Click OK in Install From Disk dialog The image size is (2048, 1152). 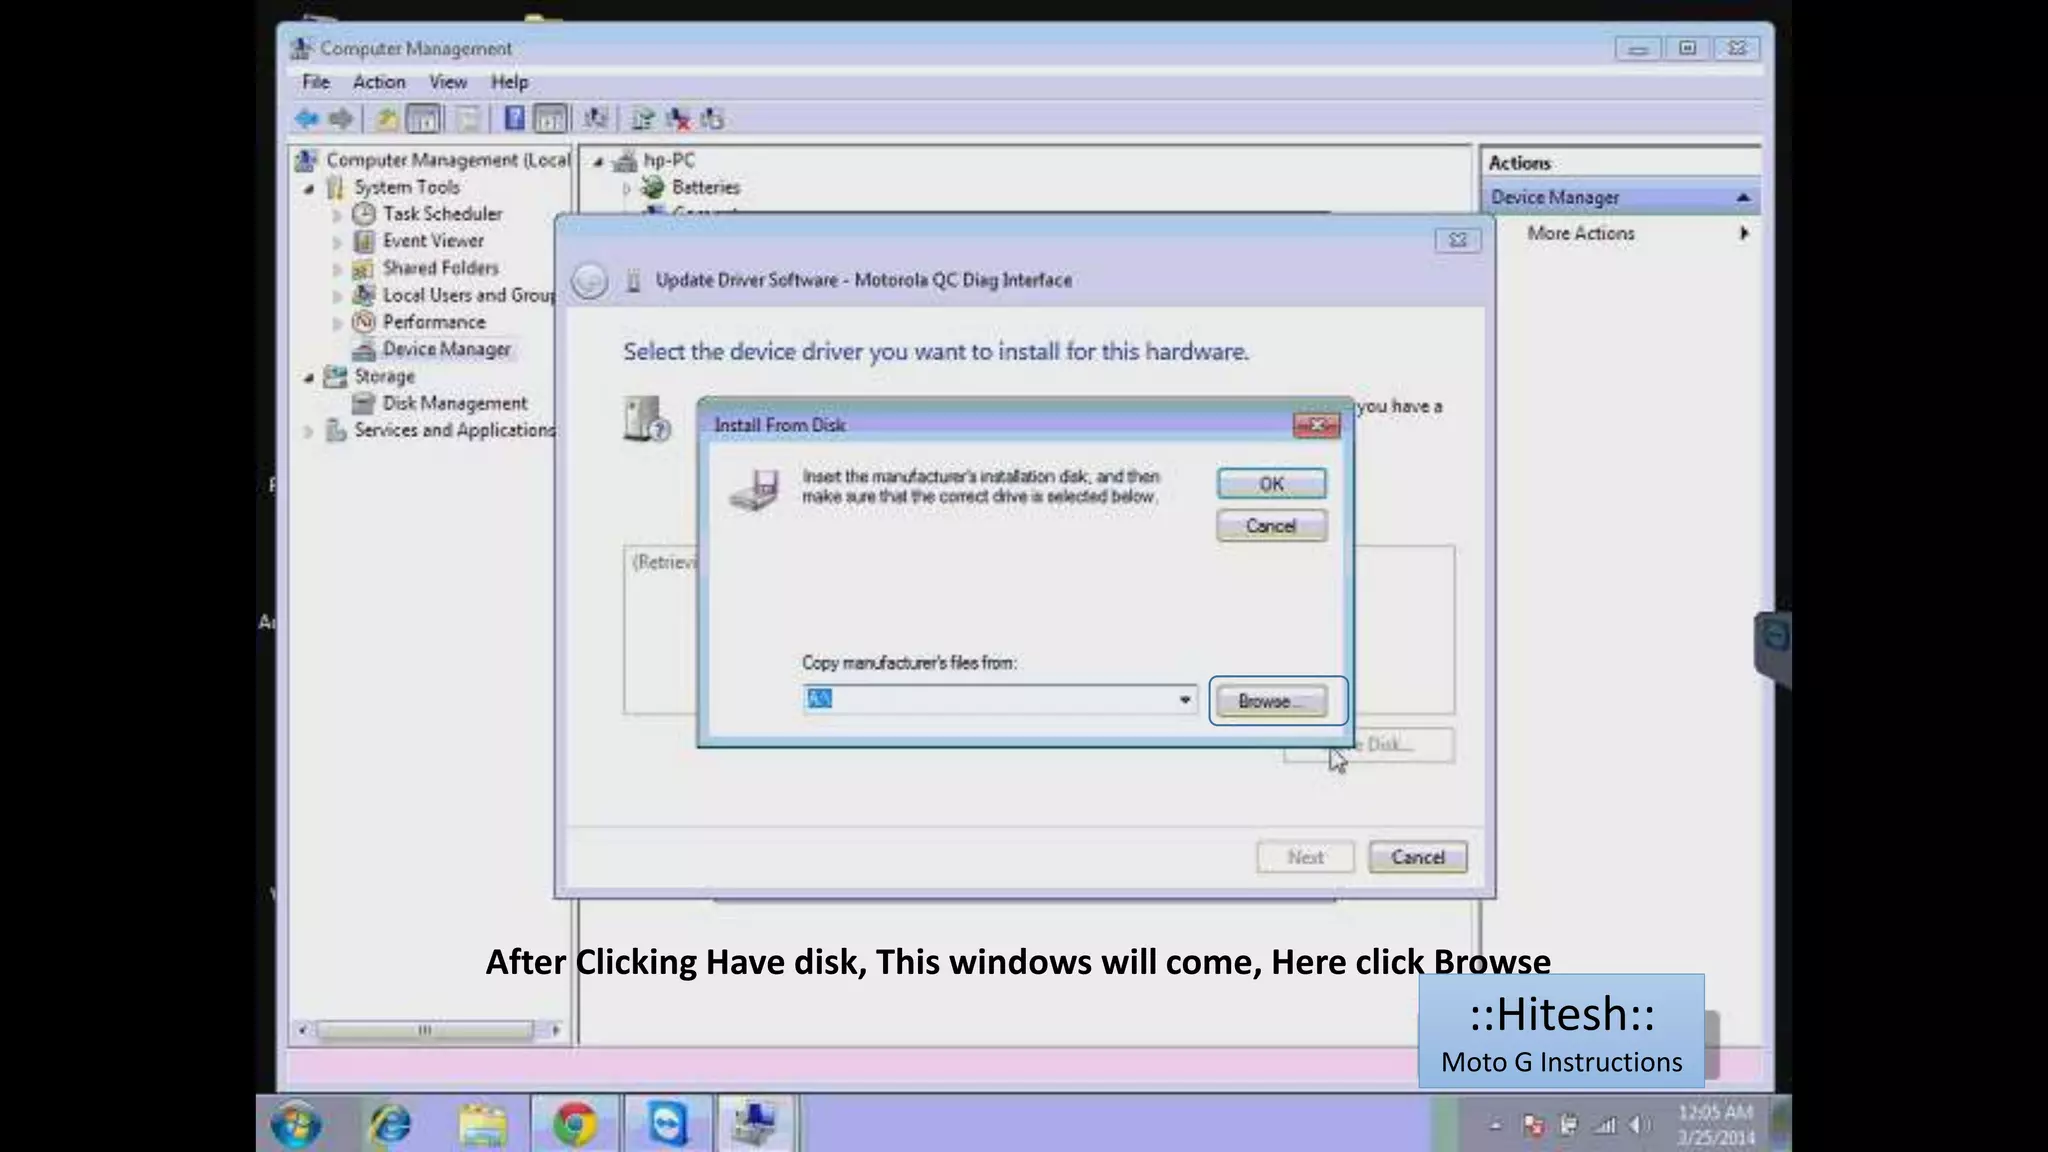coord(1272,484)
